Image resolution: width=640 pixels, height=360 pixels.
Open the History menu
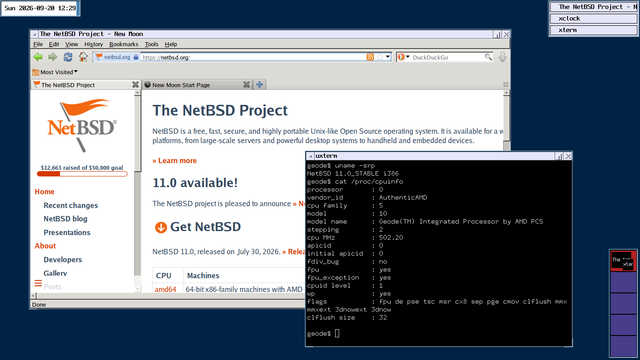[93, 44]
